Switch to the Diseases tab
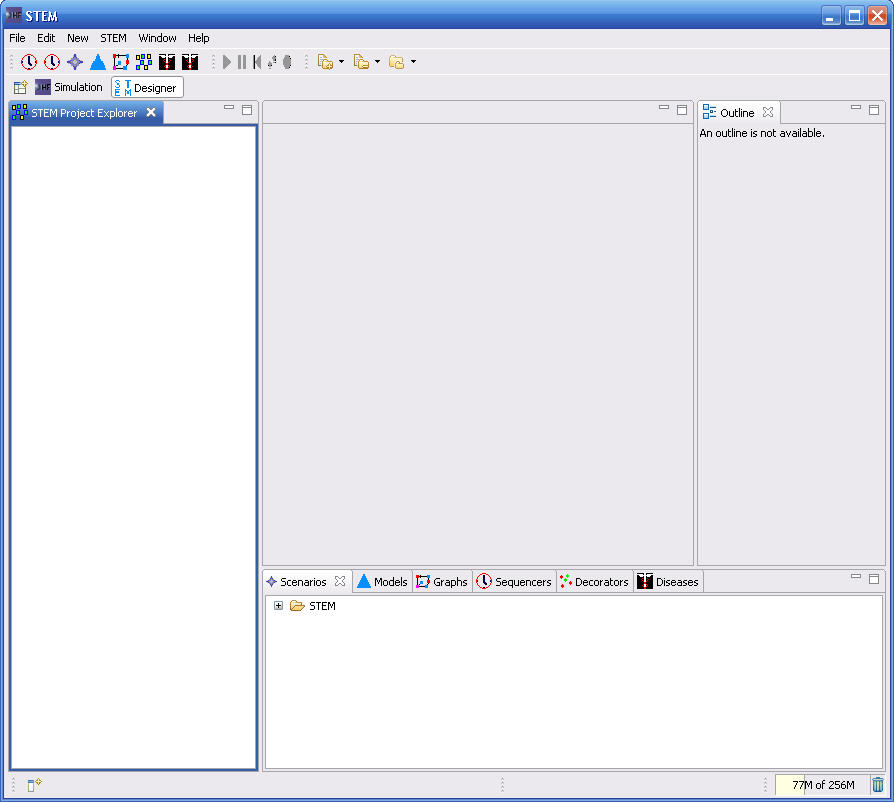This screenshot has width=894, height=802. coord(668,582)
